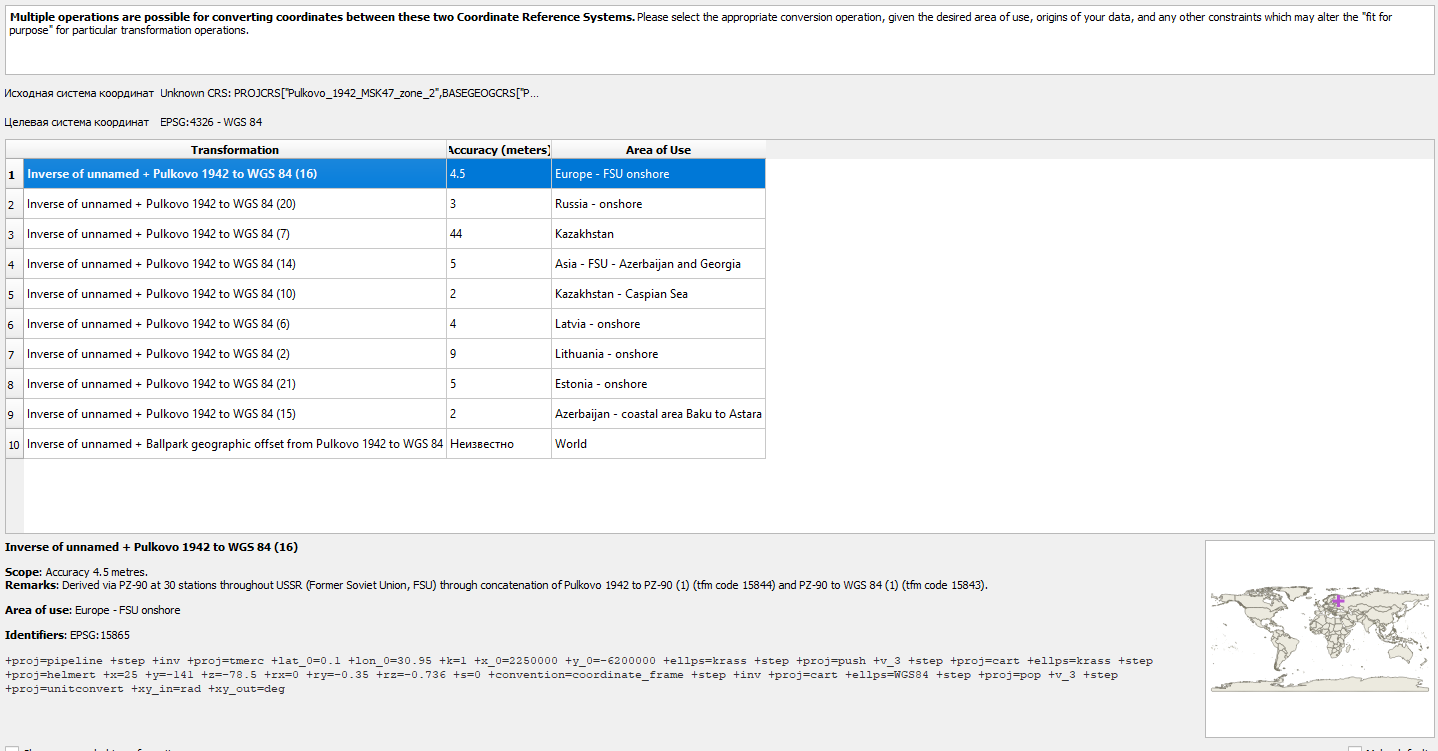Click the world map area-of-use preview
Image resolution: width=1438 pixels, height=751 pixels.
(x=1318, y=639)
